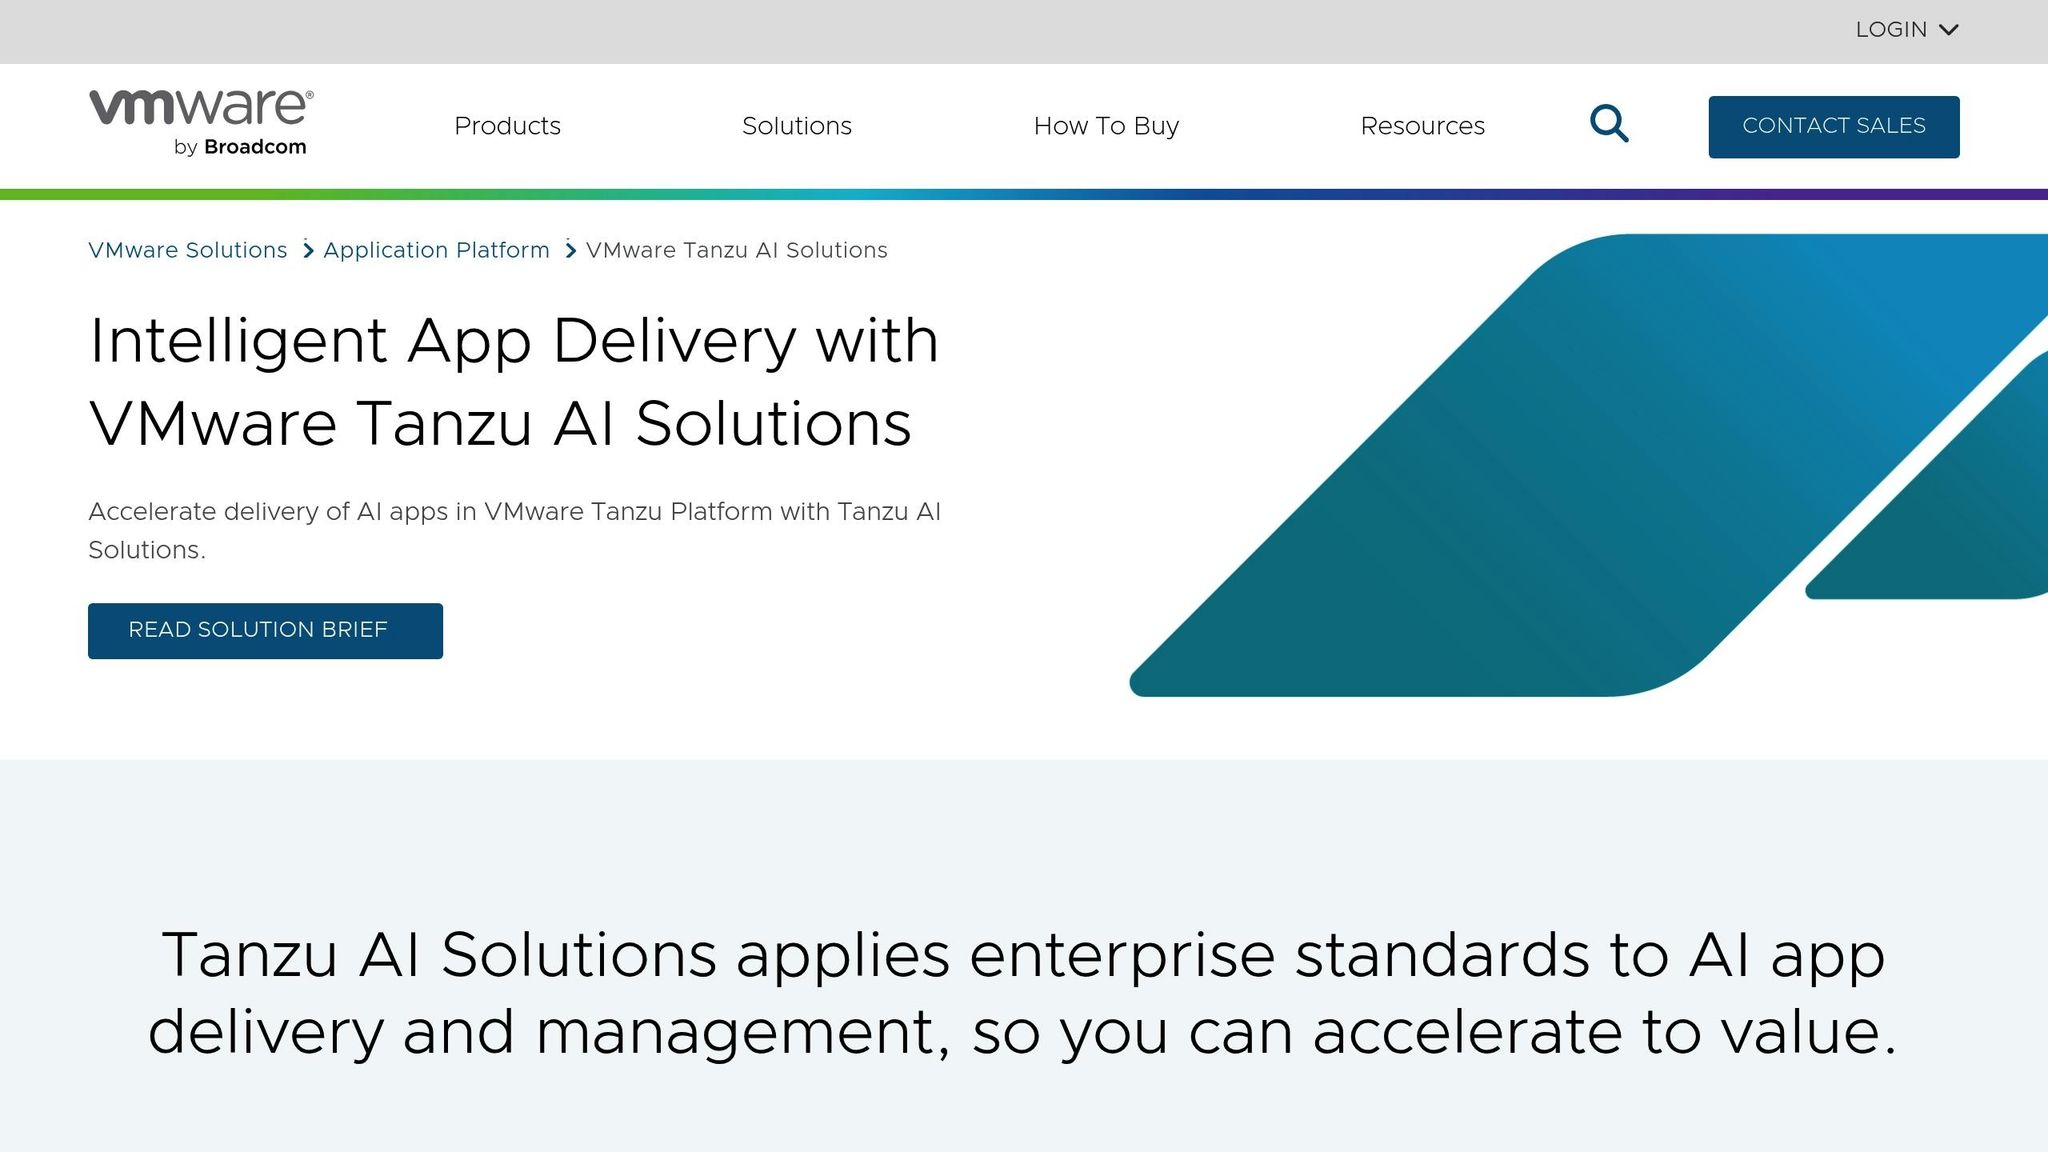Viewport: 2048px width, 1152px height.
Task: Click the Tanzu AI Solutions statement text
Action: point(1024,990)
